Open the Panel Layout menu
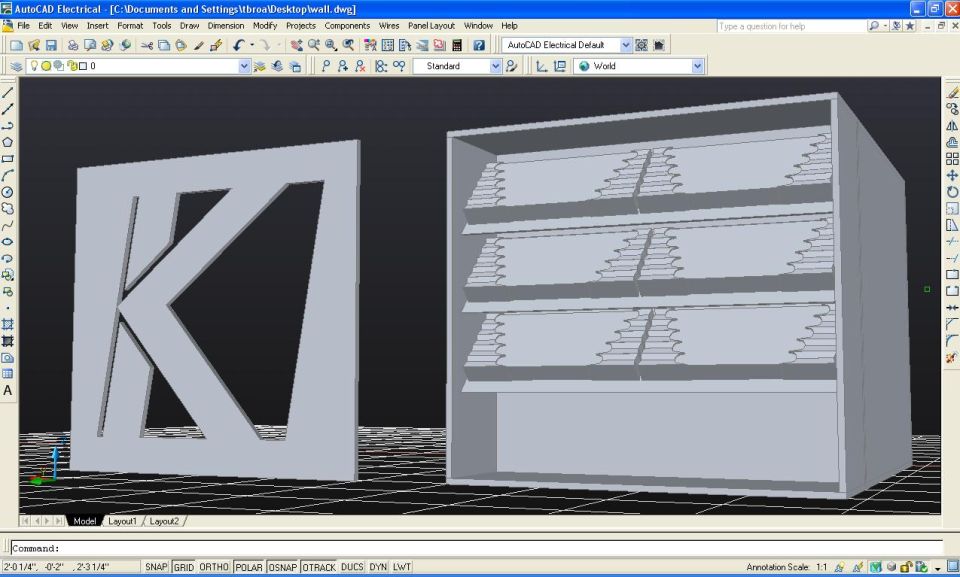This screenshot has width=960, height=577. (x=431, y=26)
